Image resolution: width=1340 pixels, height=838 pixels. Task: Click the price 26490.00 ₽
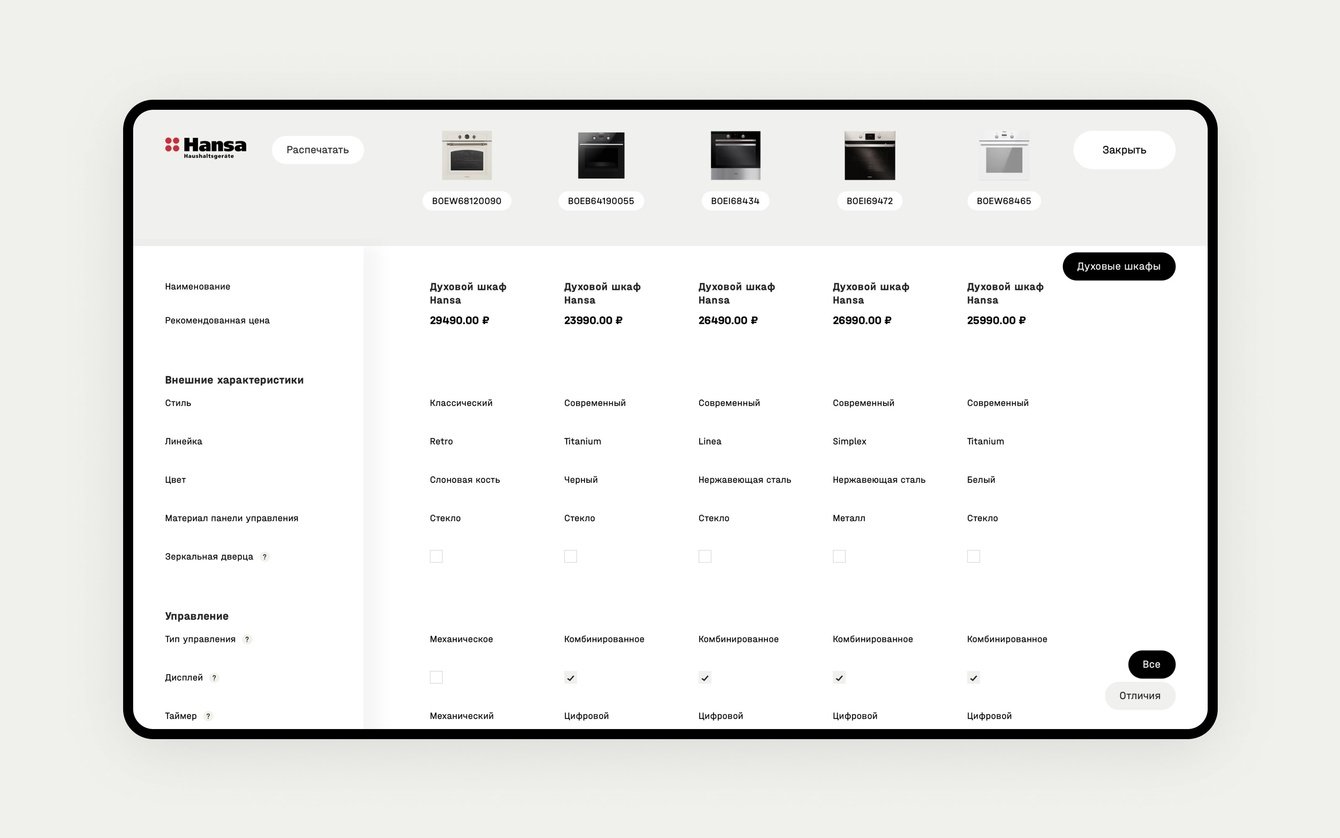pos(728,321)
